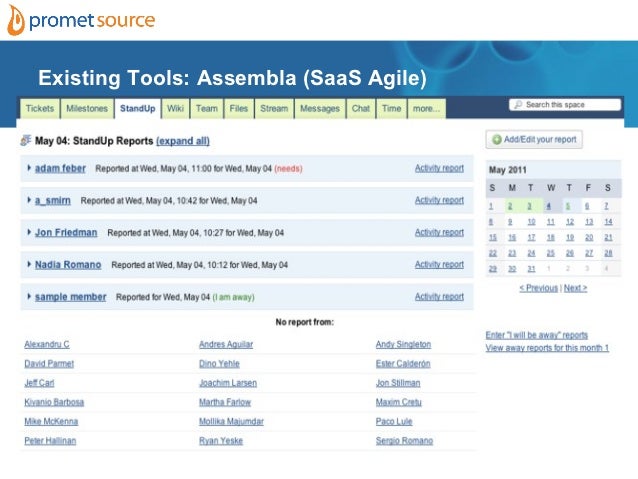638x479 pixels.
Task: Open David Parmet's name link
Action: pos(49,363)
